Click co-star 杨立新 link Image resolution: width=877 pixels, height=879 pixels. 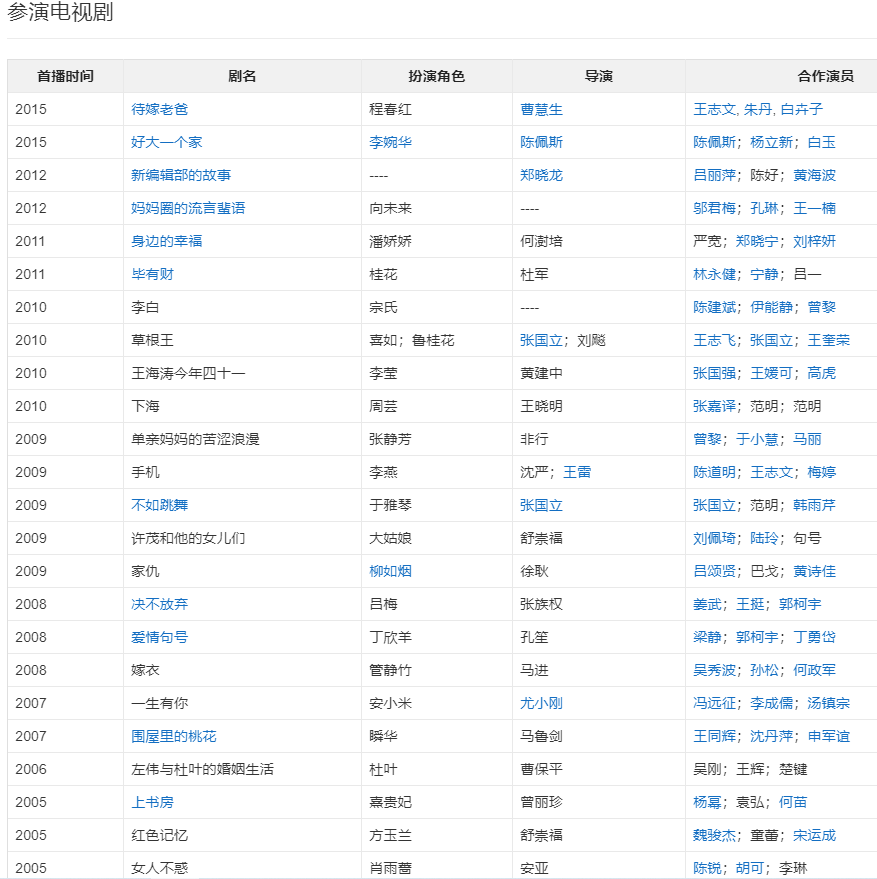(772, 142)
